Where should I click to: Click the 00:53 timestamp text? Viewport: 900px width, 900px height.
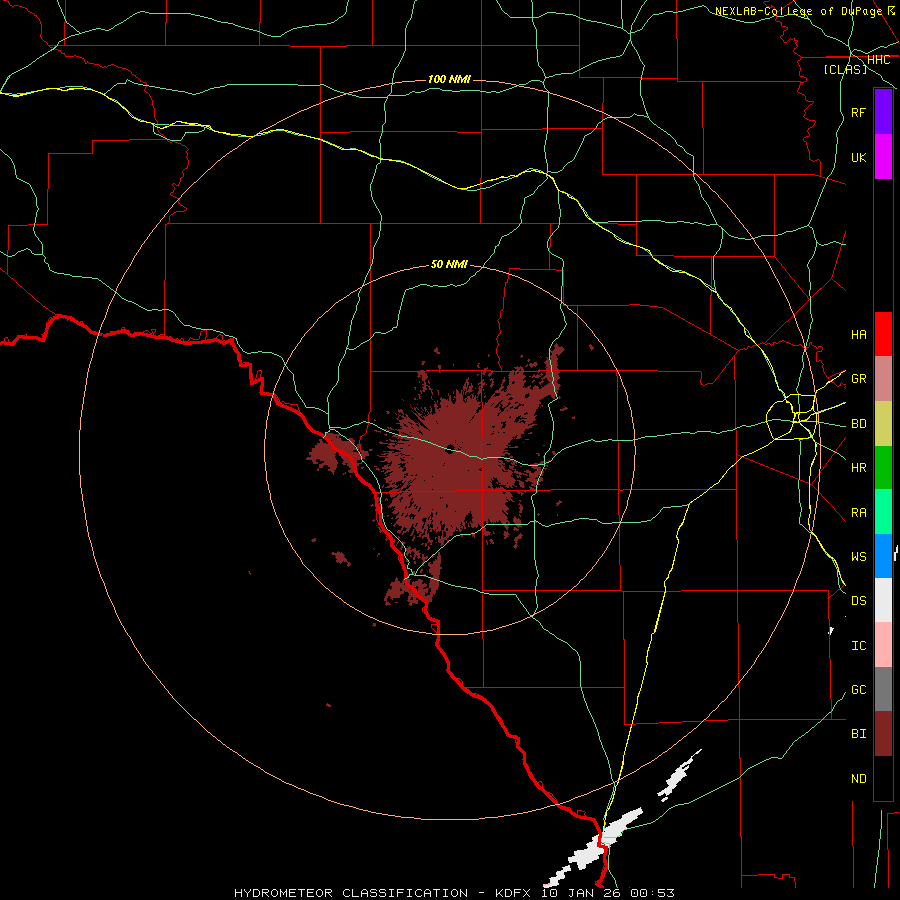652,893
